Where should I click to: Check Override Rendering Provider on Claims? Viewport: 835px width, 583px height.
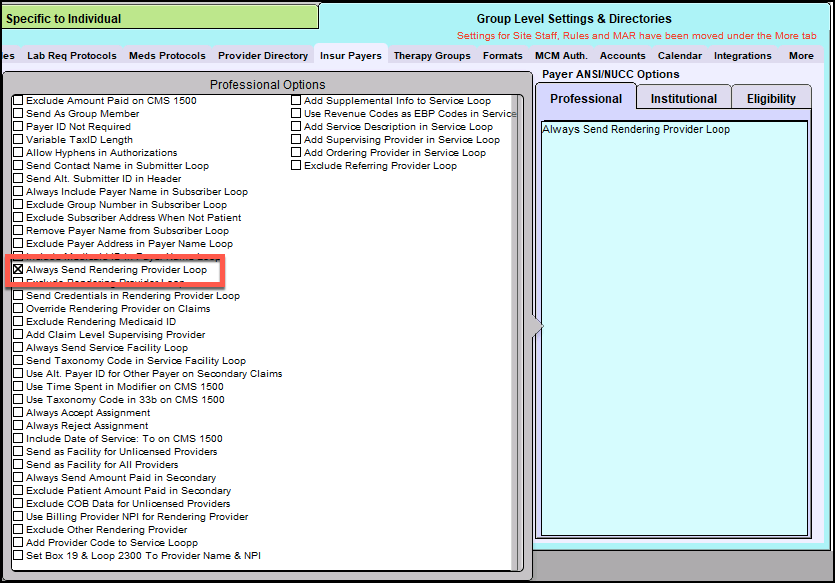tap(18, 308)
